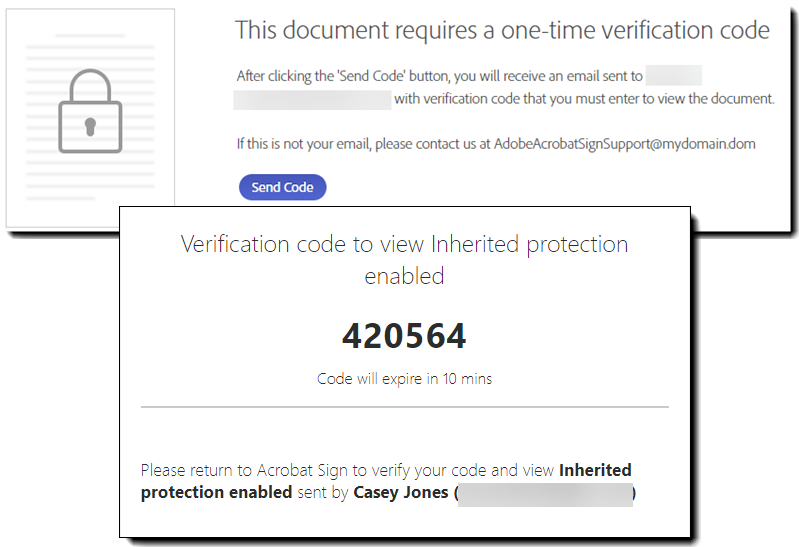Click the blurred address before 'with verification code'

[312, 99]
